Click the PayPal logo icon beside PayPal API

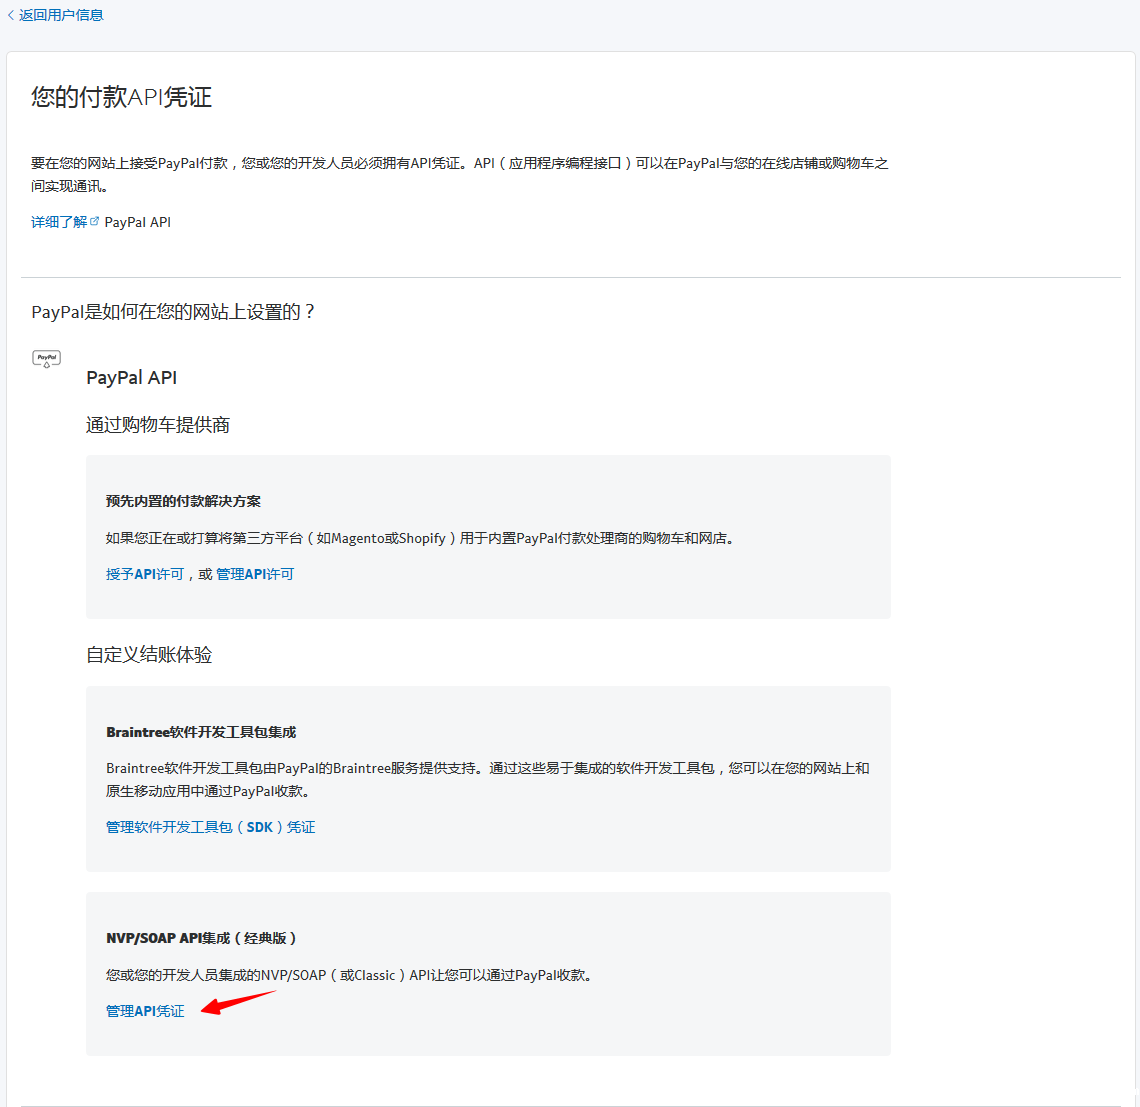pos(47,358)
